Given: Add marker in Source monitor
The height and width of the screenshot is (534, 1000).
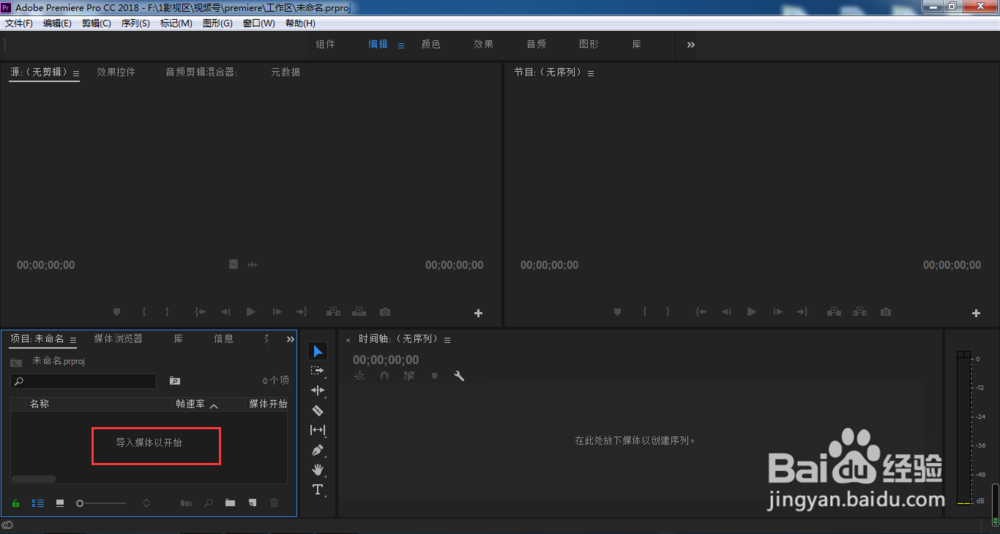Looking at the screenshot, I should click(x=117, y=312).
